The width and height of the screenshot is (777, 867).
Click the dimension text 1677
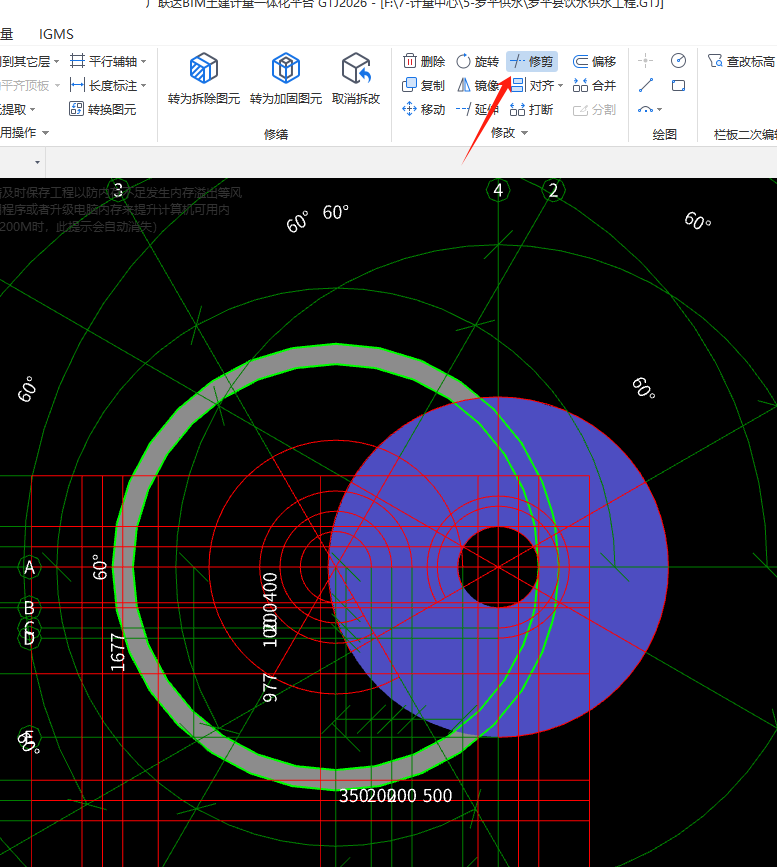pos(117,652)
